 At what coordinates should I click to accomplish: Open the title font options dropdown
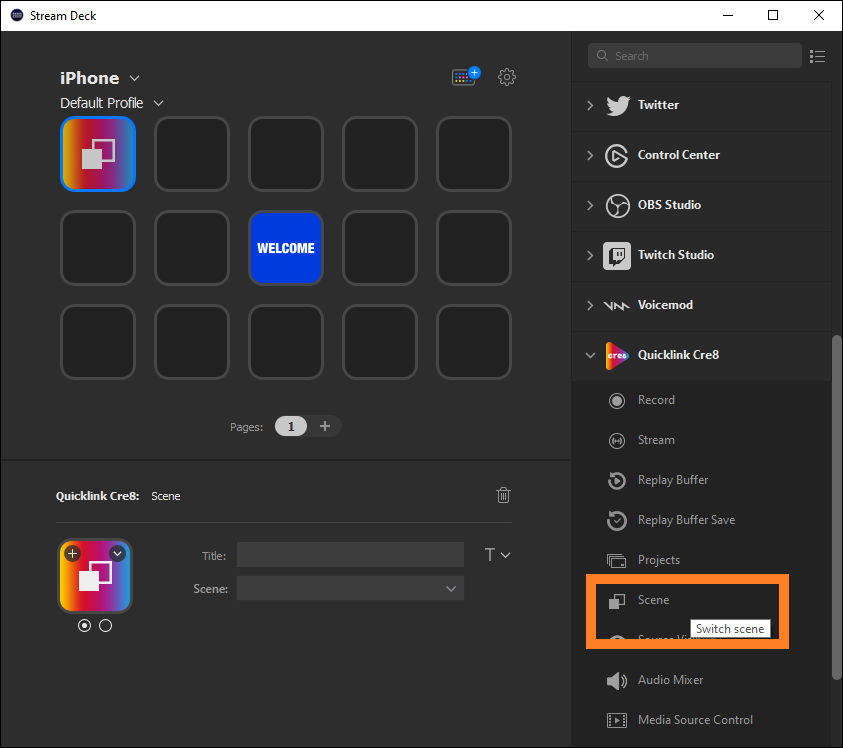pyautogui.click(x=497, y=554)
